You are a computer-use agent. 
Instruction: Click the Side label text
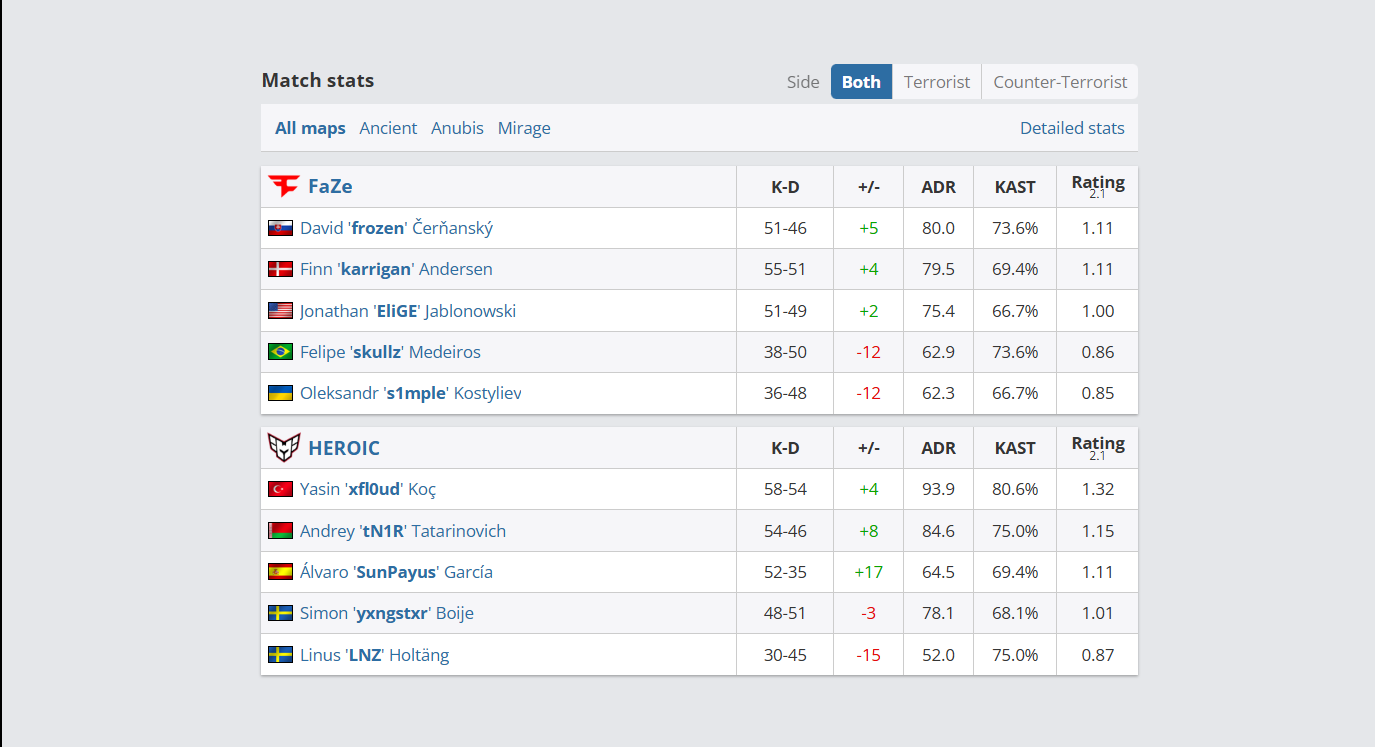click(803, 82)
